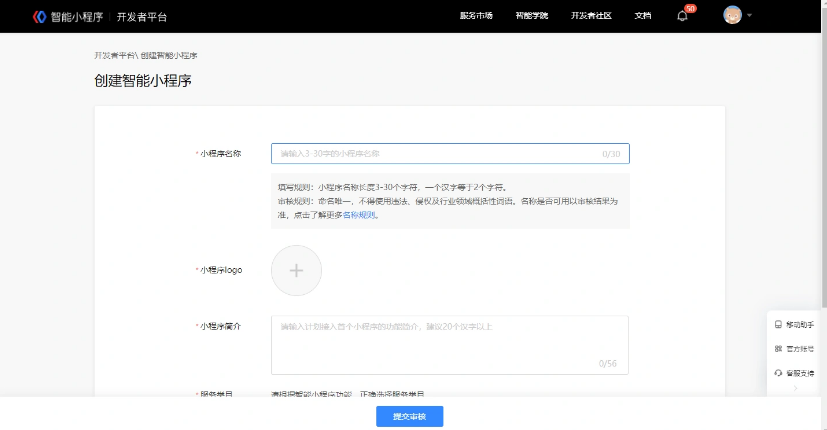Click the 官方账号 QR code icon
Screen dimensions: 827x430
click(778, 349)
